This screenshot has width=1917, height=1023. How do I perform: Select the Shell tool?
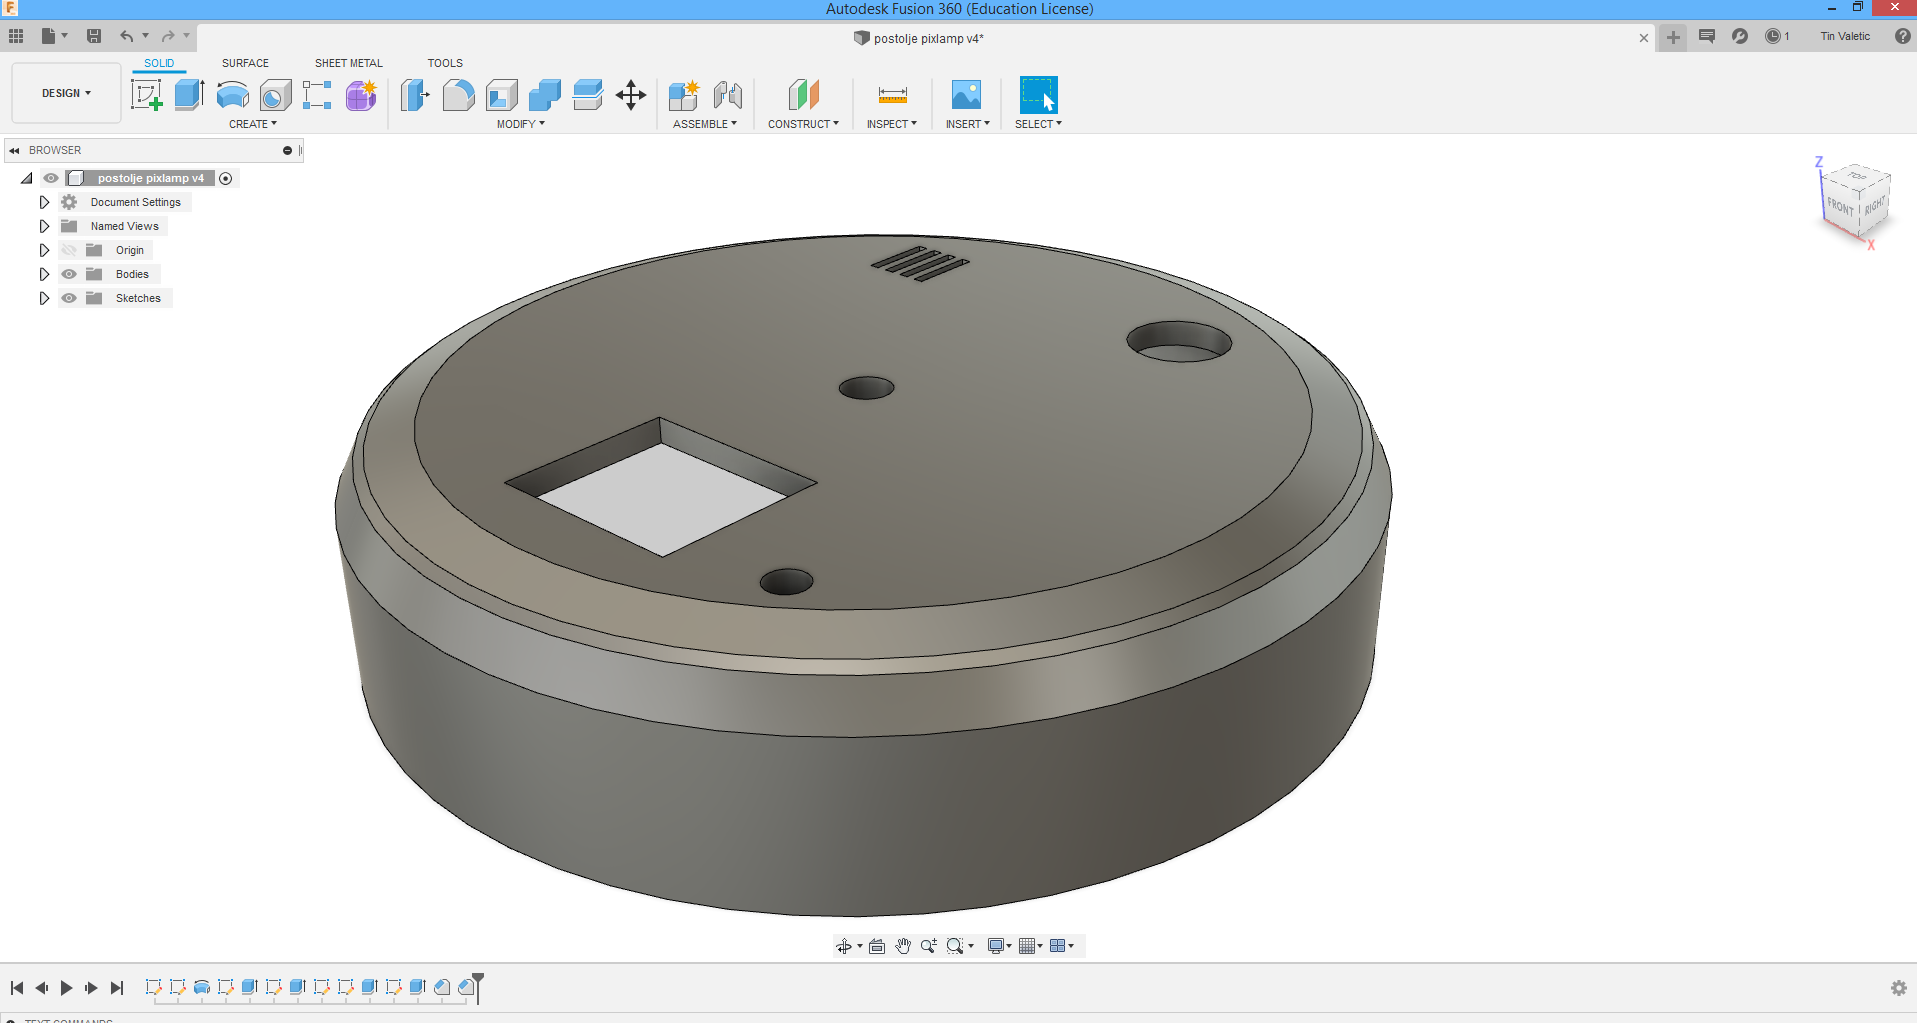(502, 95)
